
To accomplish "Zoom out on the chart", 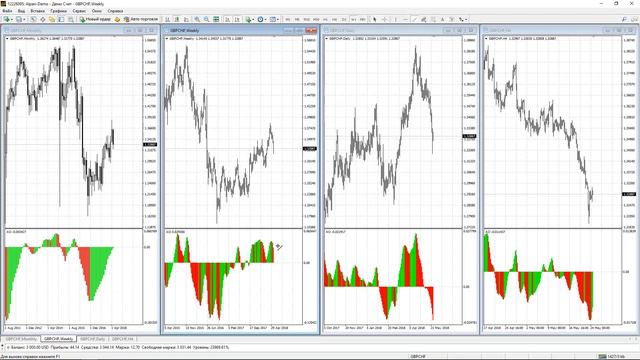I will click(x=207, y=19).
